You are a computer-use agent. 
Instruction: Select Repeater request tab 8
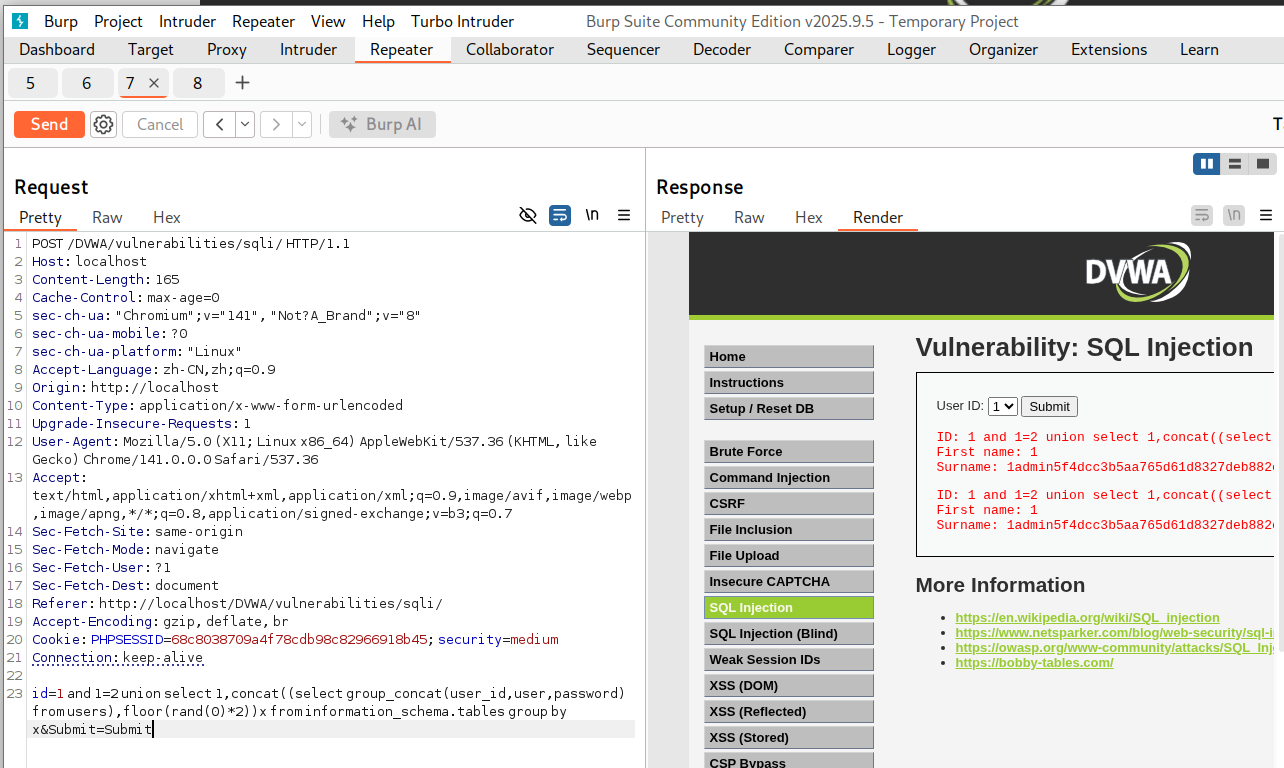click(x=198, y=83)
